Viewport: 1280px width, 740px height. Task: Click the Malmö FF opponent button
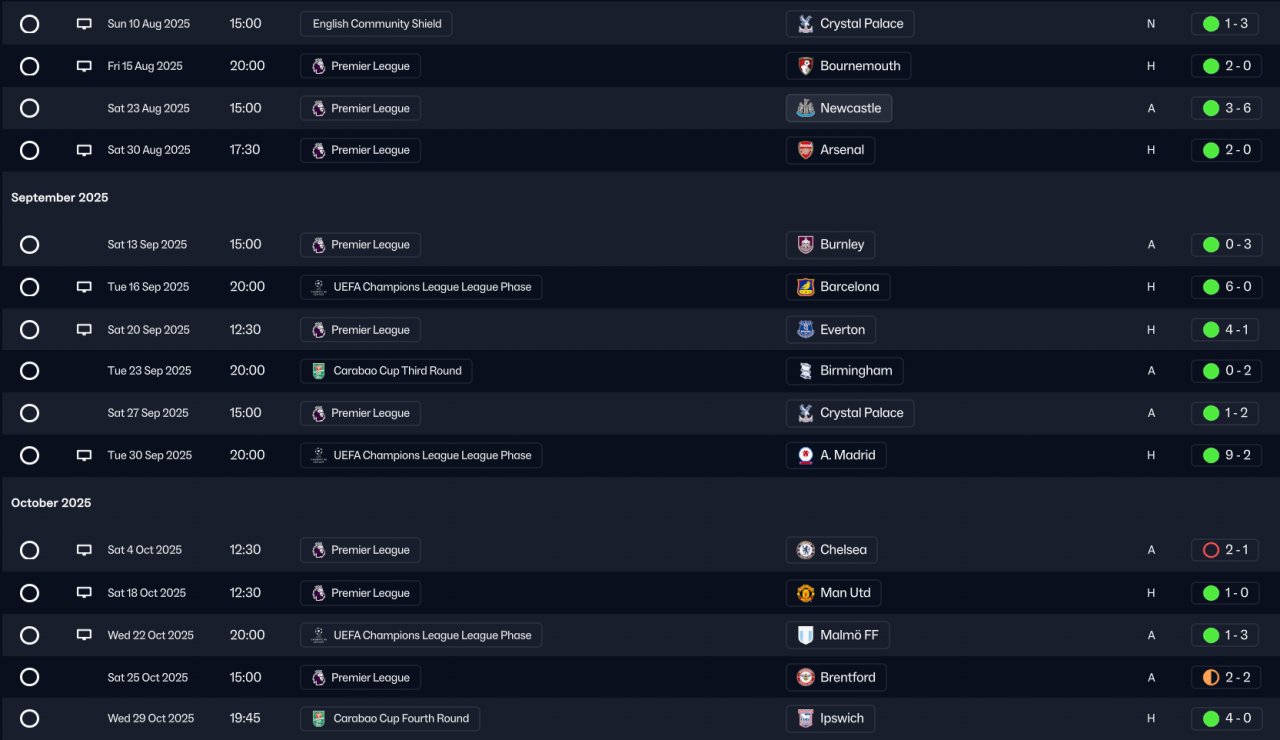(x=837, y=635)
